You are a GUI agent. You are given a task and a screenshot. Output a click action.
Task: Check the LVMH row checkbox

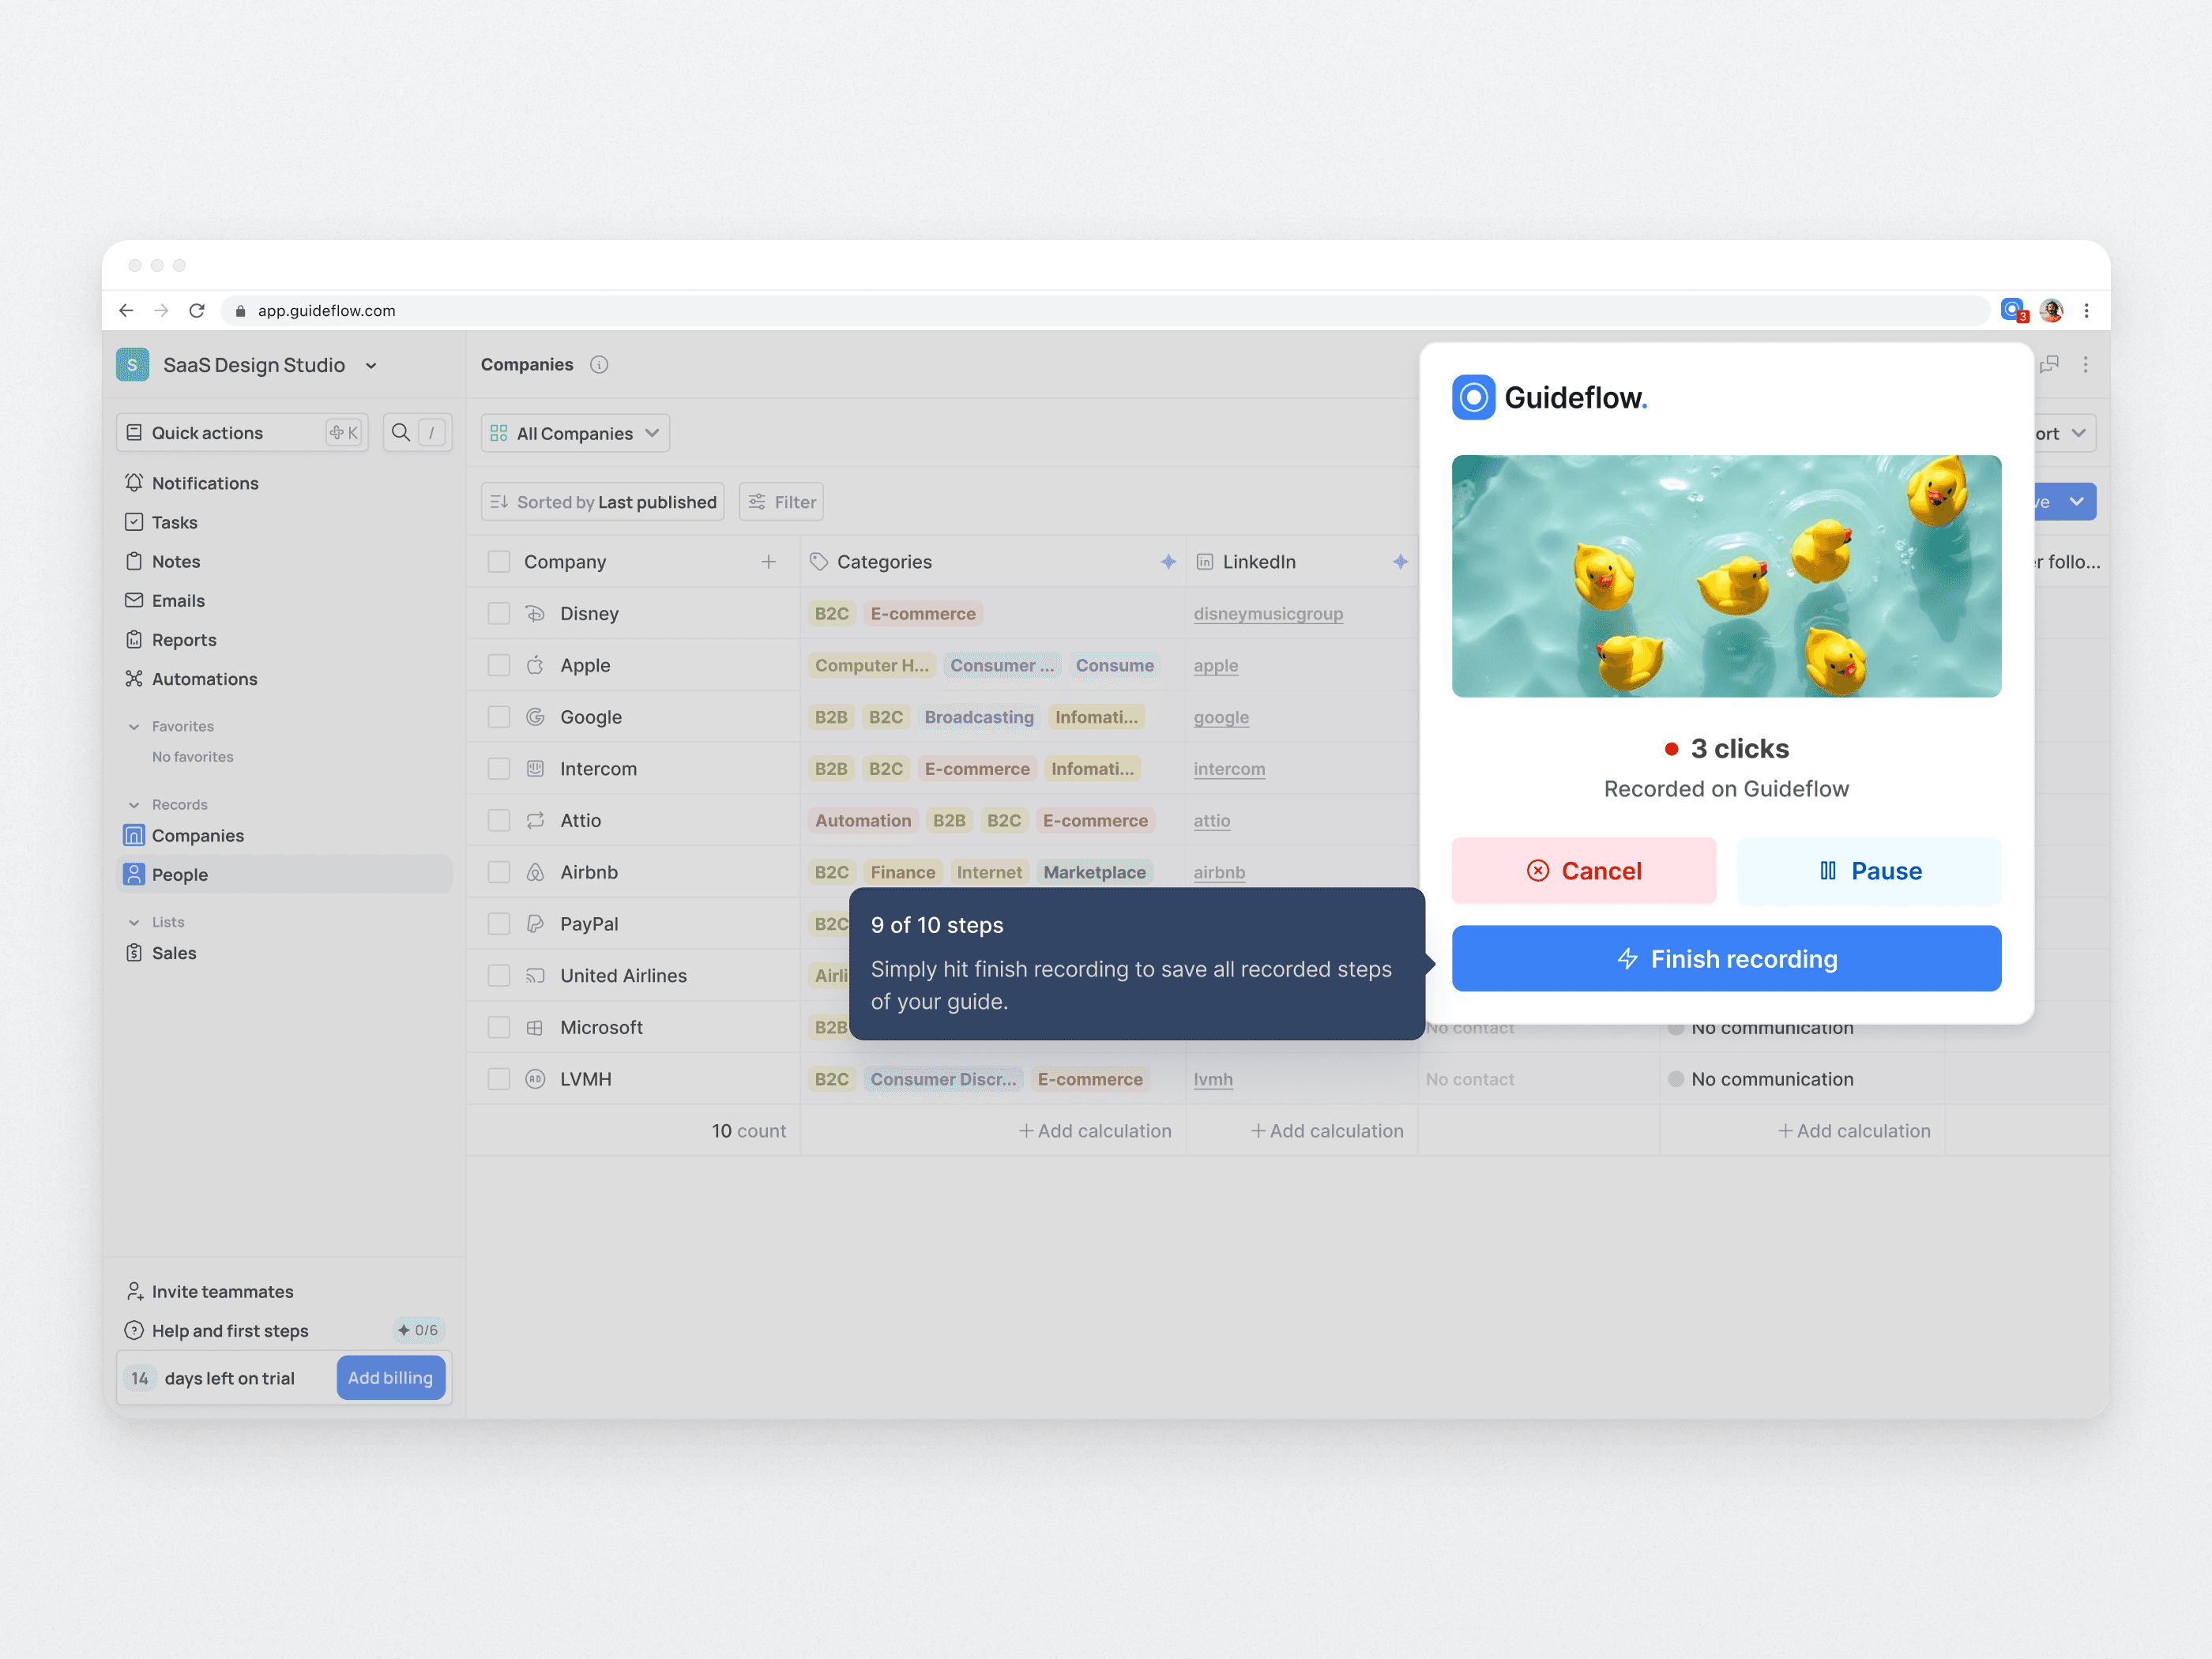499,1079
